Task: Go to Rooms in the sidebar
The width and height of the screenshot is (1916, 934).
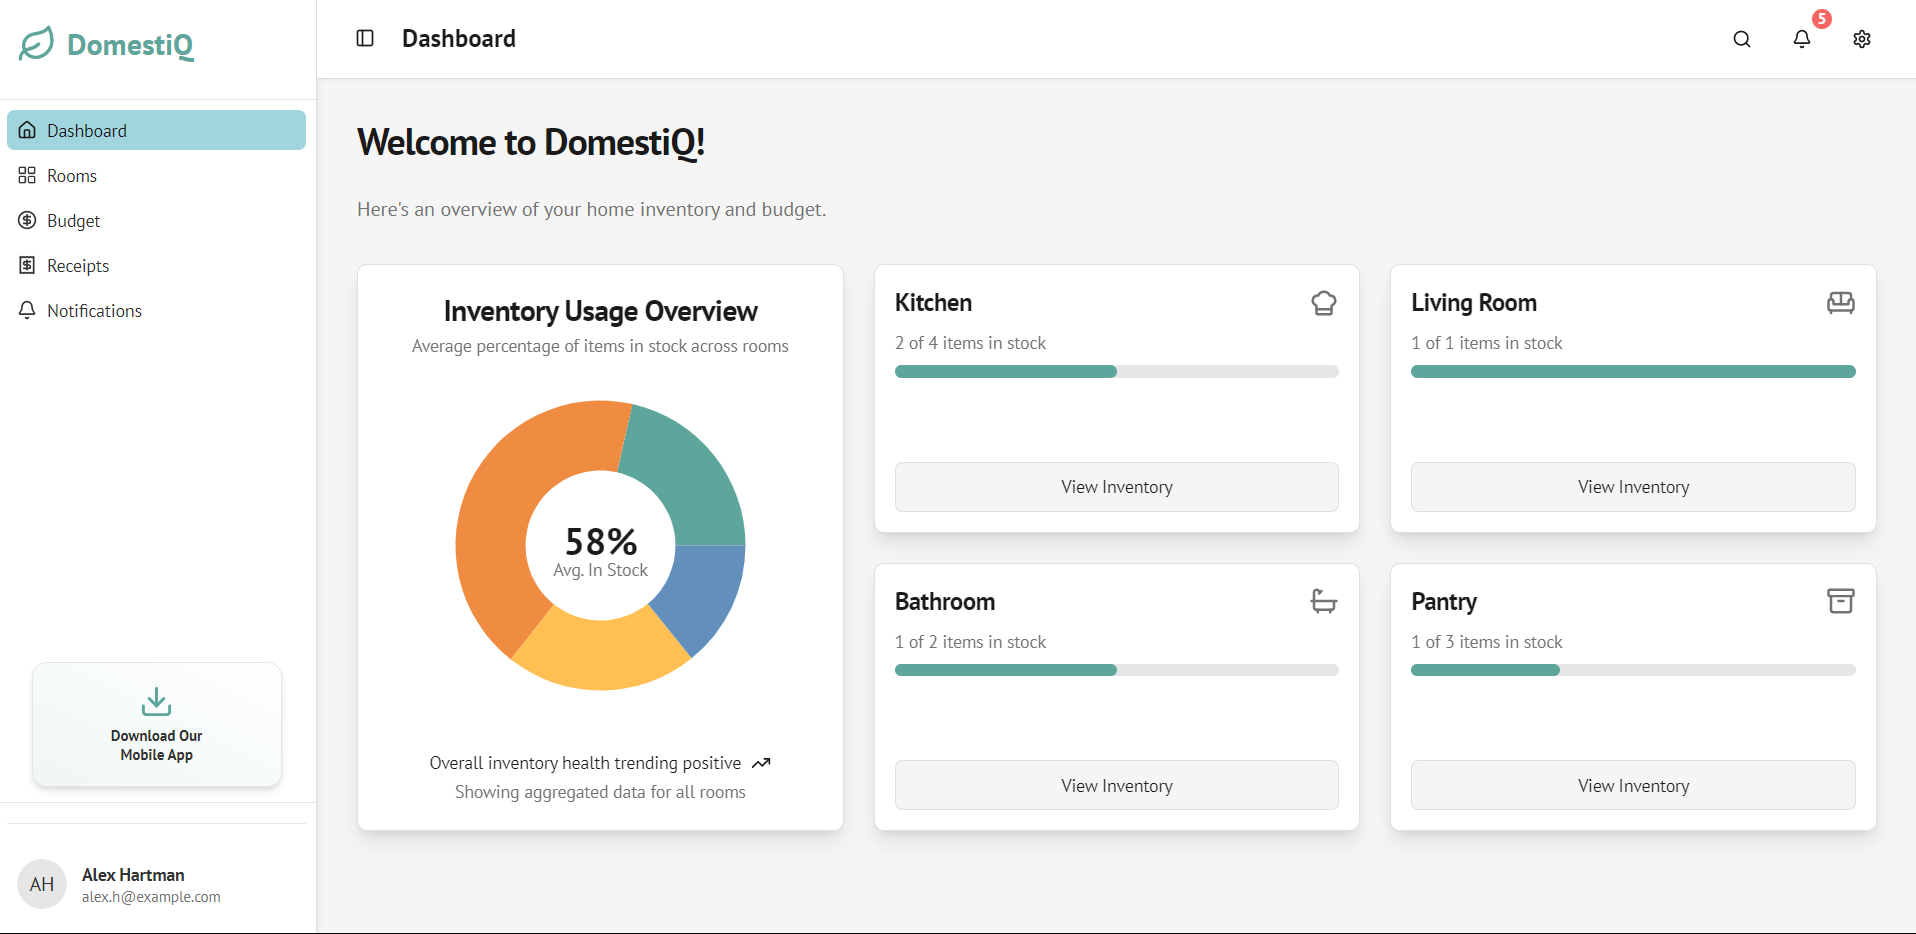Action: (x=156, y=175)
